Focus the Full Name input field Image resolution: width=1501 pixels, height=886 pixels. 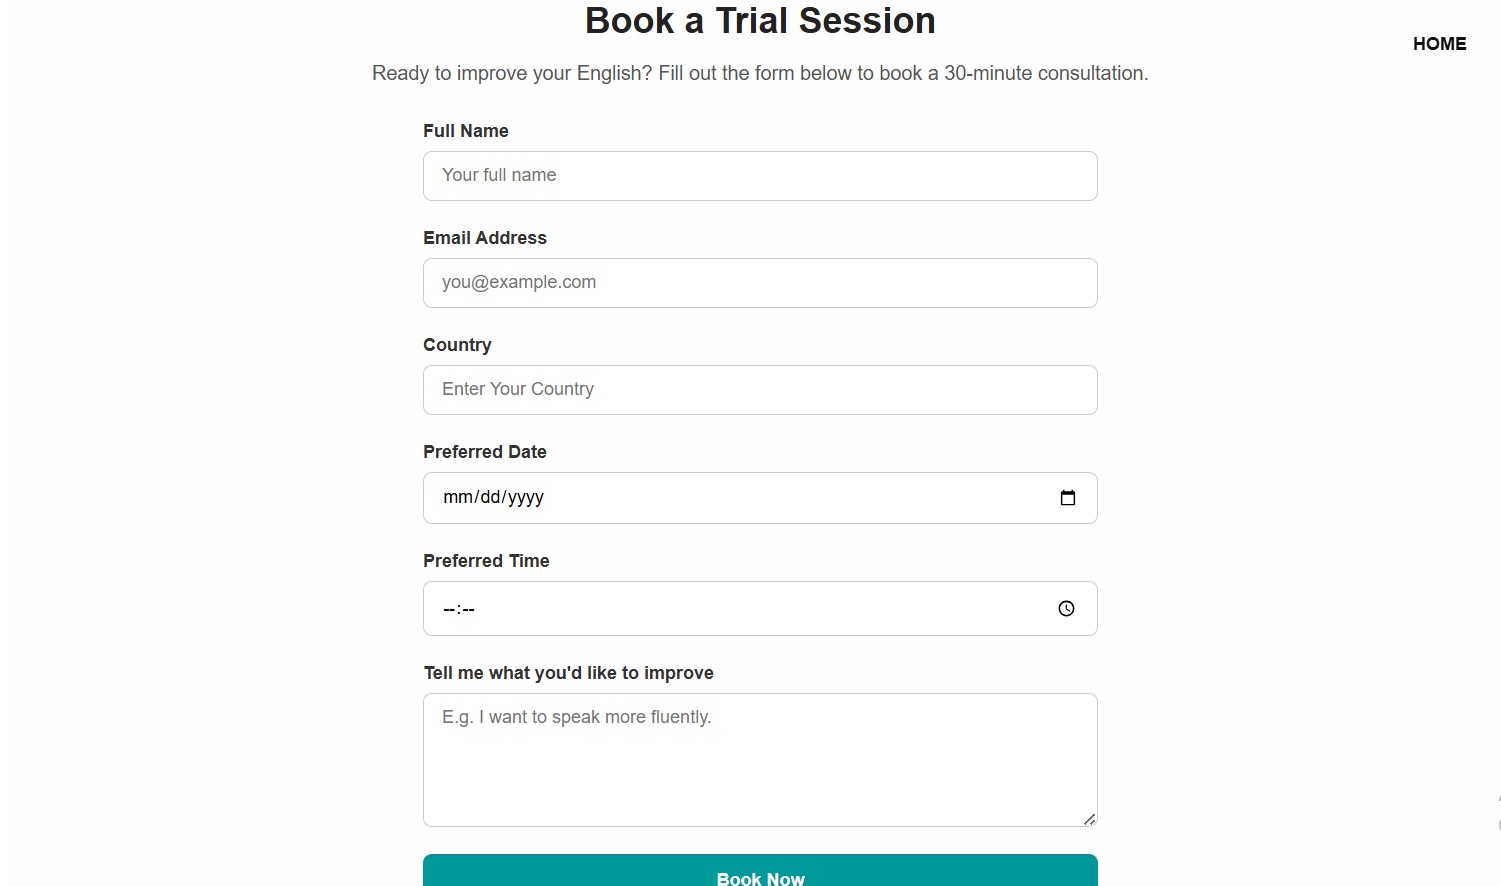click(x=760, y=176)
